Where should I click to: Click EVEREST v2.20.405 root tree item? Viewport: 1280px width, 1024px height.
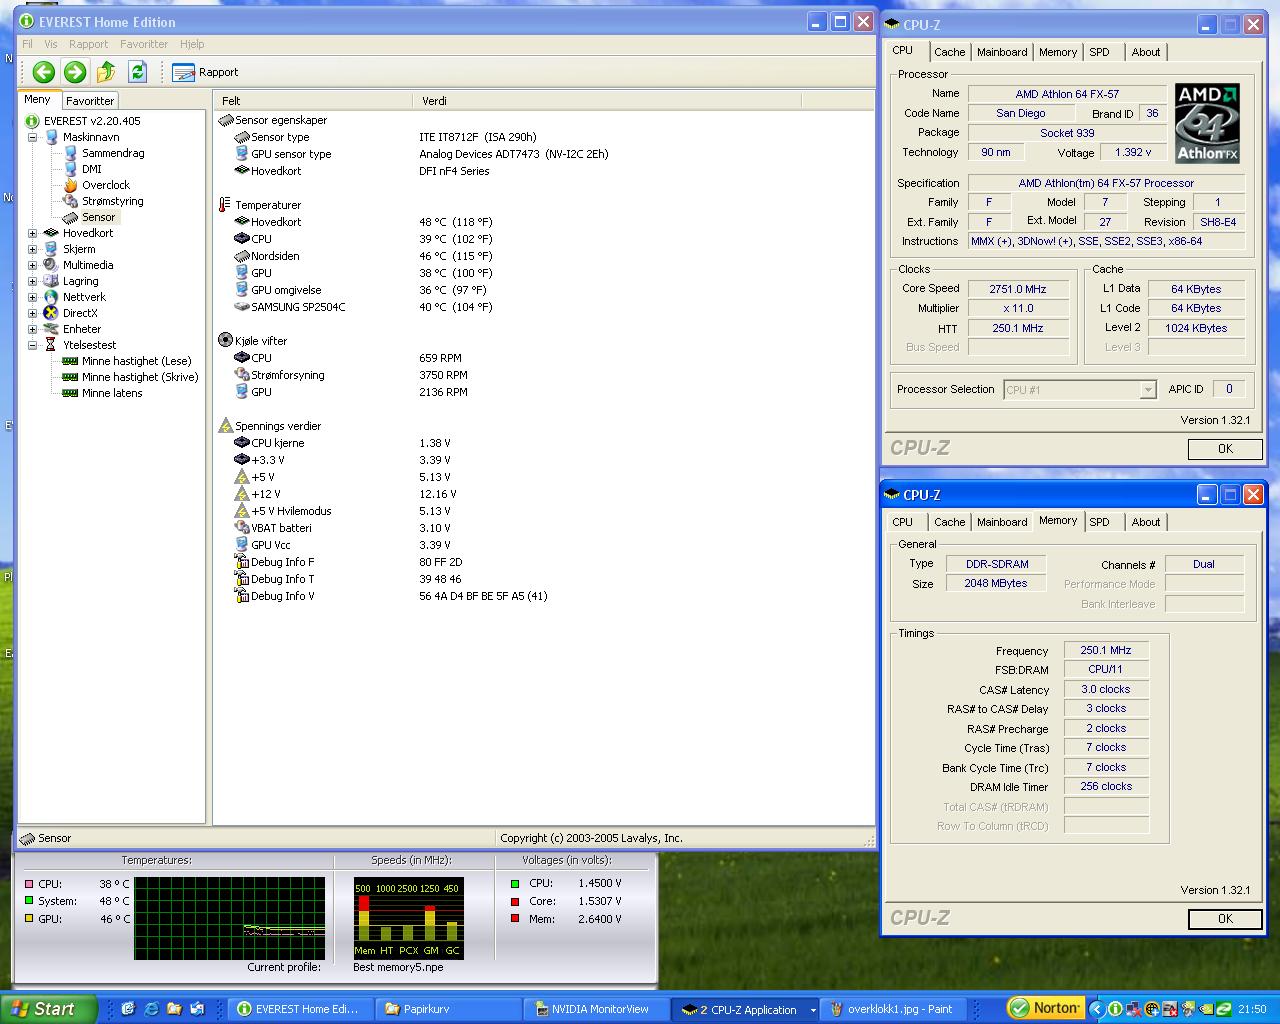coord(92,121)
